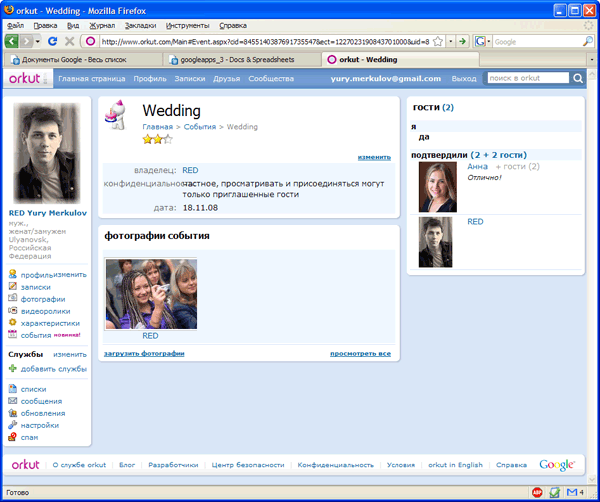Switch to the googleapps_3 Docs & Spreadsheets tab

pyautogui.click(x=241, y=60)
